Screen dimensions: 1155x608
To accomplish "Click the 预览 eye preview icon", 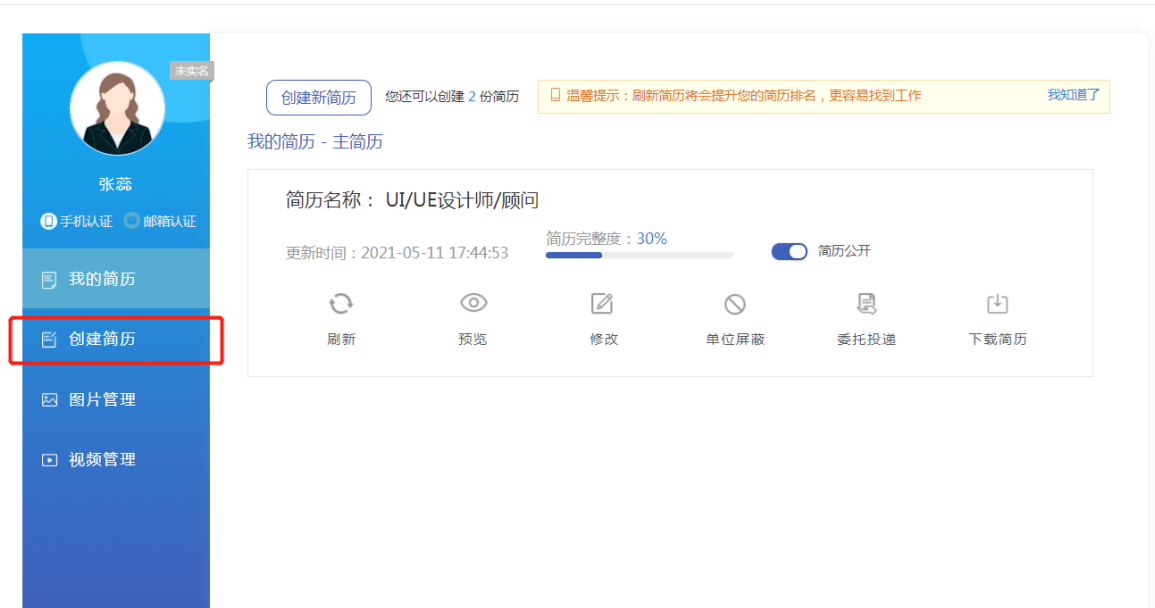I will tap(473, 304).
